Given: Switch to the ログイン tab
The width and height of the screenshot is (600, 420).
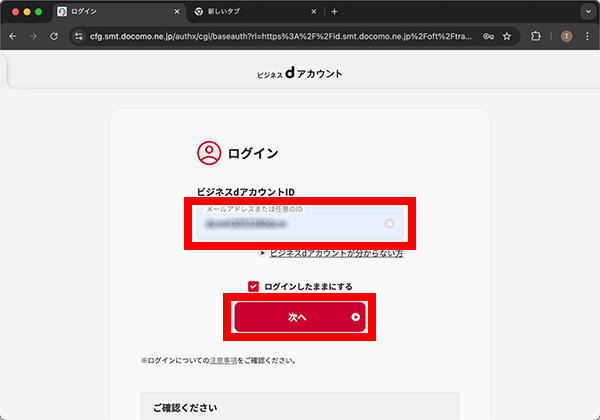Looking at the screenshot, I should pyautogui.click(x=119, y=12).
